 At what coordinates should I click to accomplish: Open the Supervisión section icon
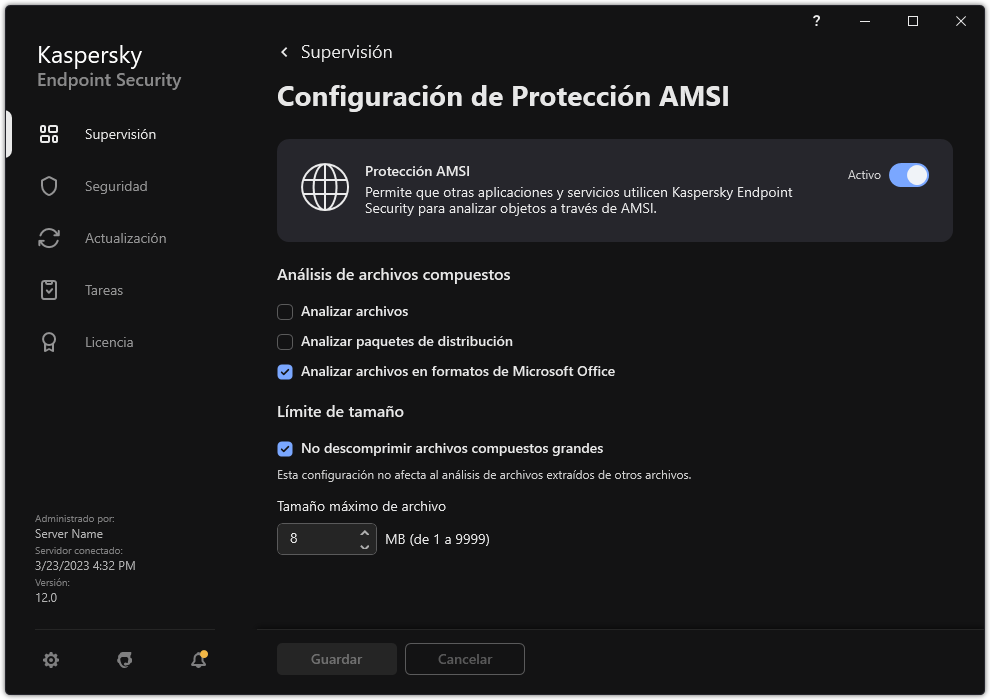point(48,133)
